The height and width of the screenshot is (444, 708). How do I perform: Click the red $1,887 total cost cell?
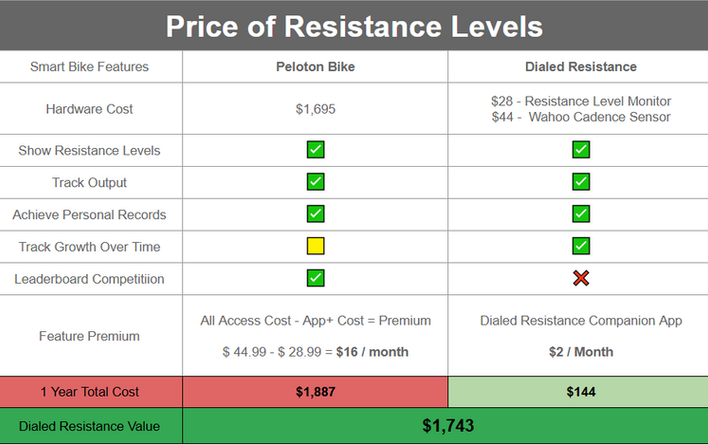pyautogui.click(x=315, y=392)
